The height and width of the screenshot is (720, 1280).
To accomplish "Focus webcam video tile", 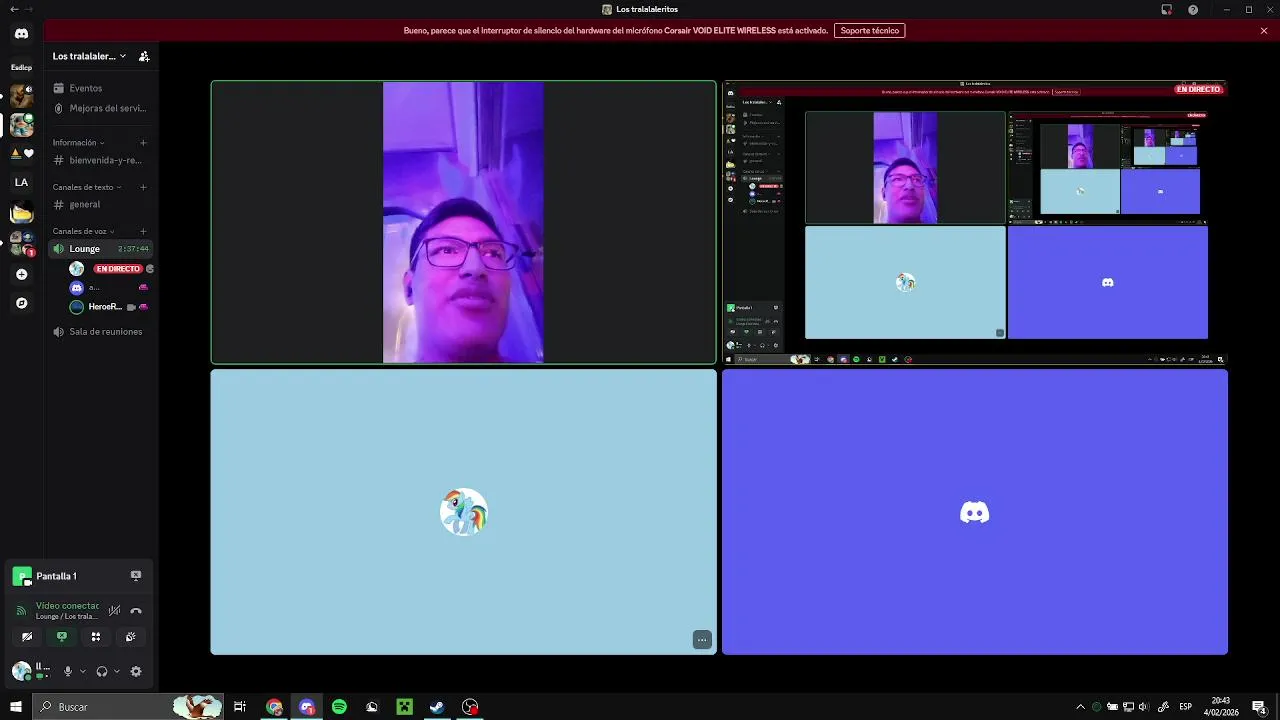I will 464,222.
